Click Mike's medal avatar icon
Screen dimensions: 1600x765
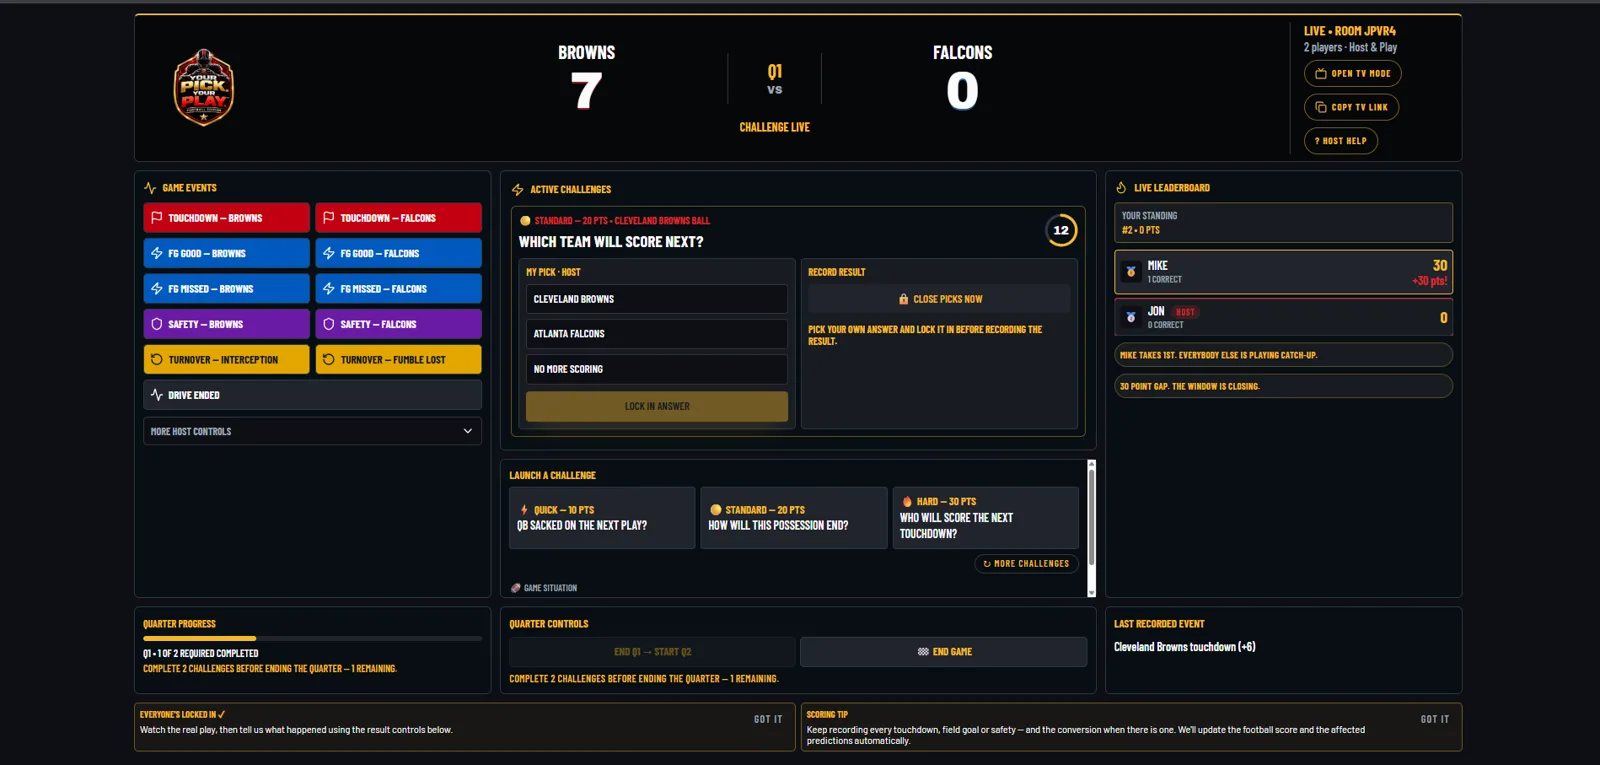click(x=1131, y=271)
